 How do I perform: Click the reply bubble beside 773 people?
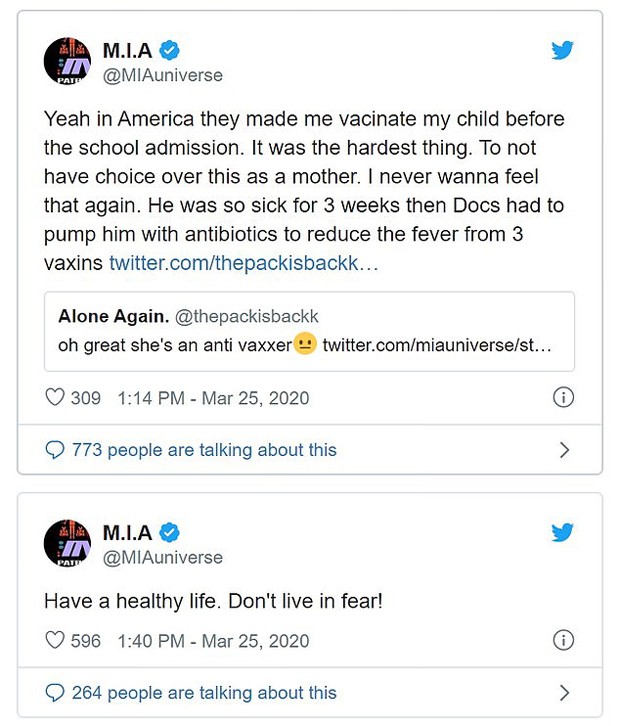click(x=55, y=450)
